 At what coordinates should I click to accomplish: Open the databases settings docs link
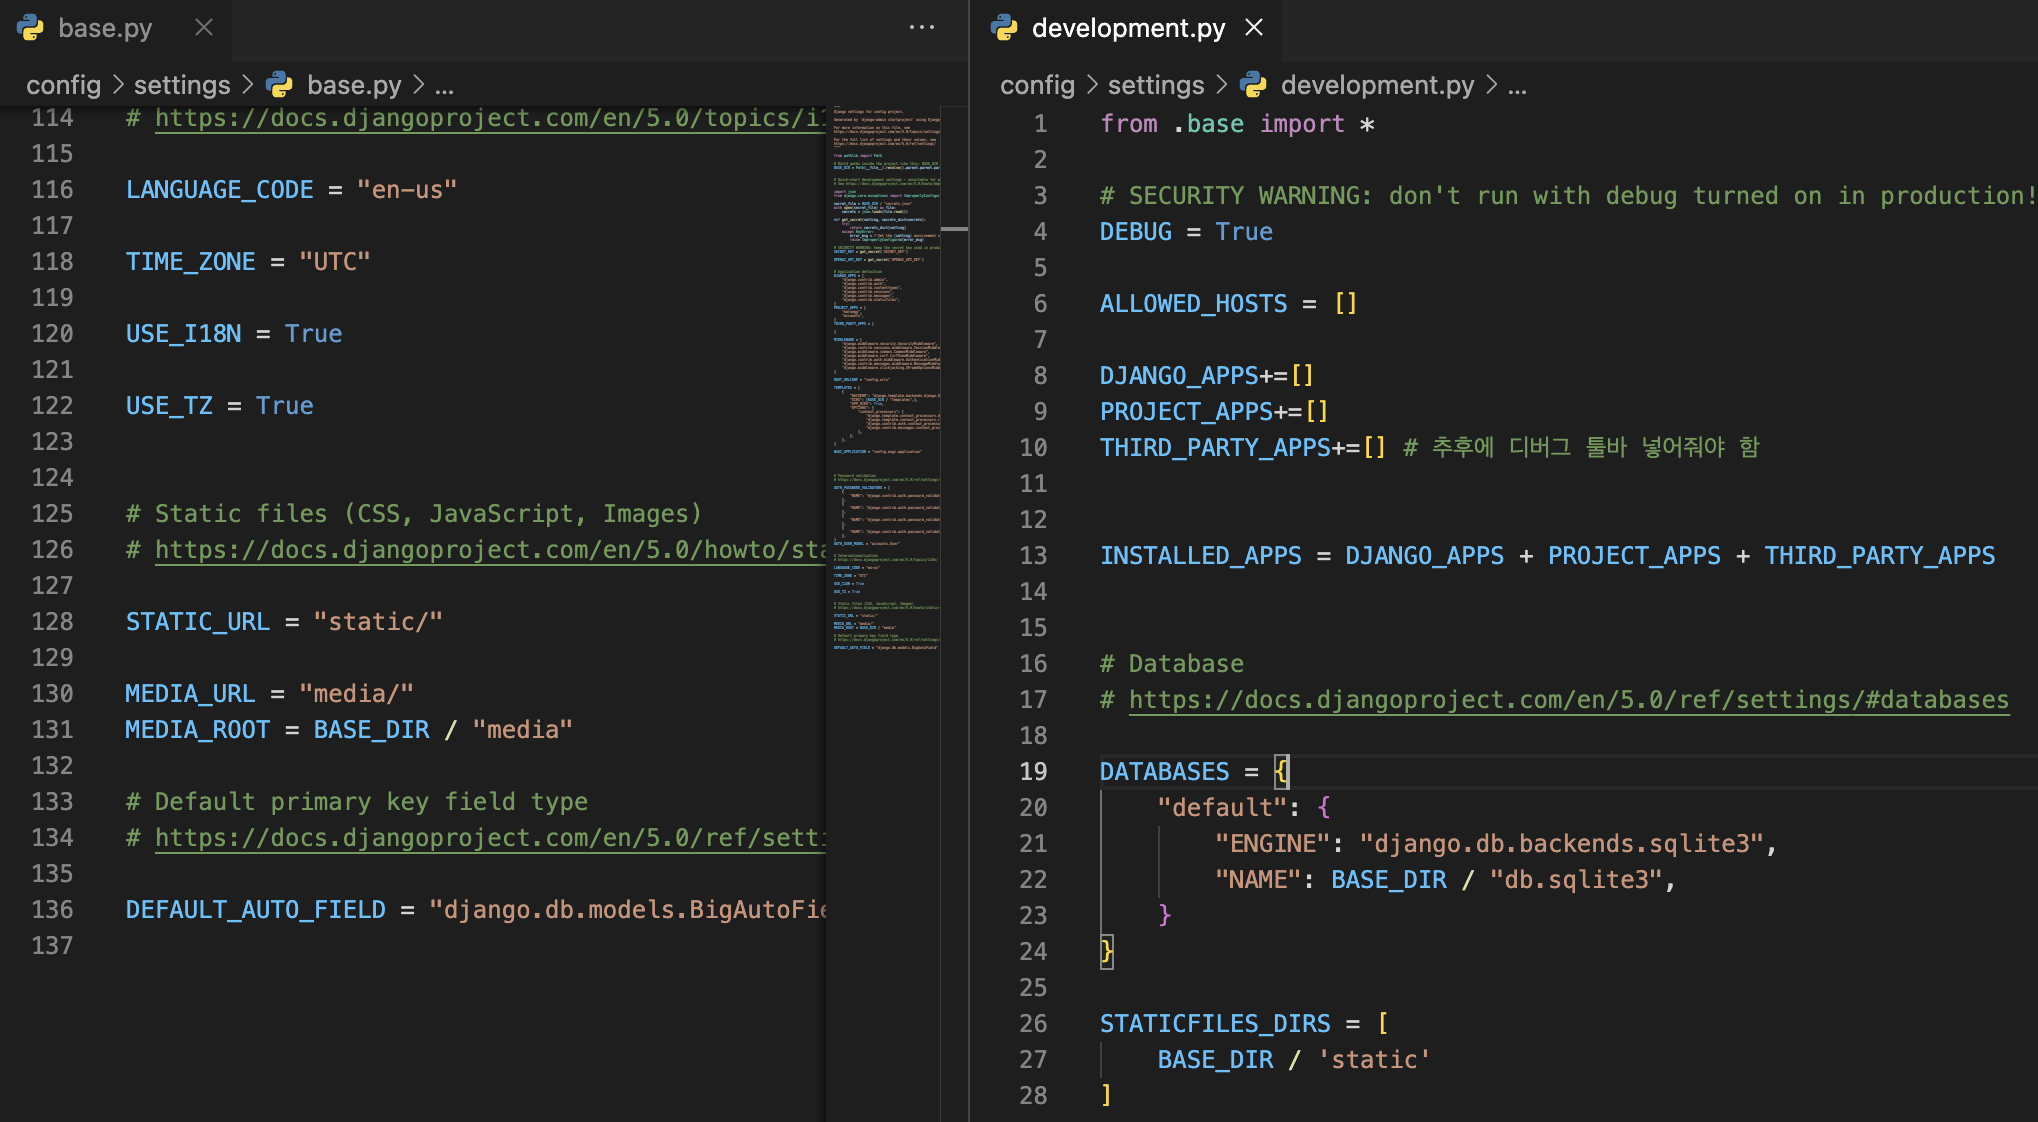click(1568, 700)
